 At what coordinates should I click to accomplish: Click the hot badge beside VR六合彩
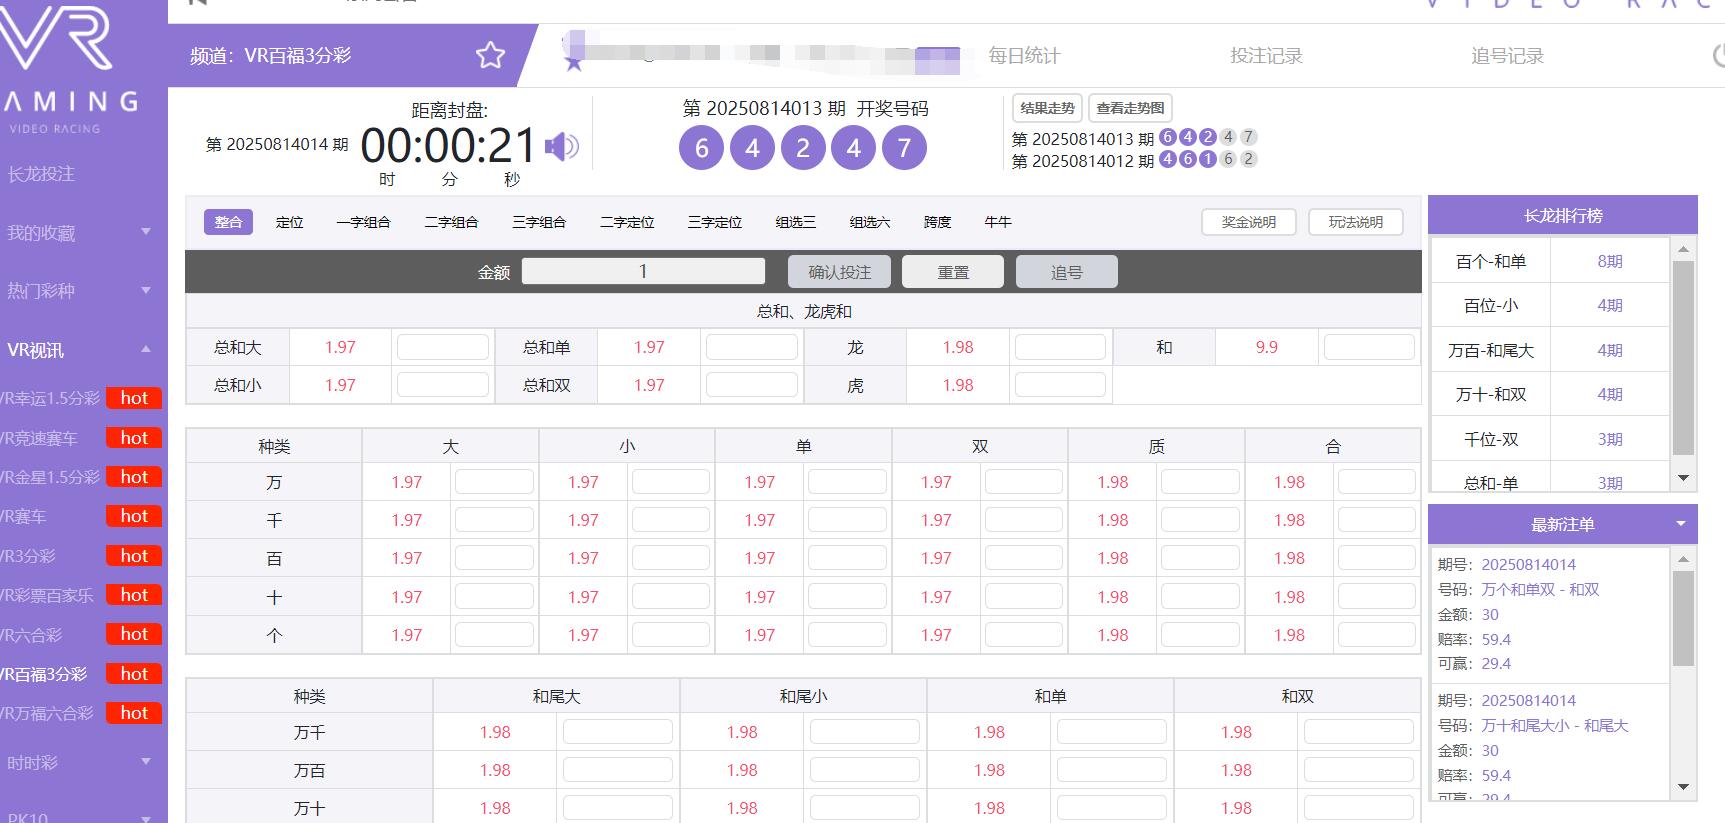(x=134, y=634)
